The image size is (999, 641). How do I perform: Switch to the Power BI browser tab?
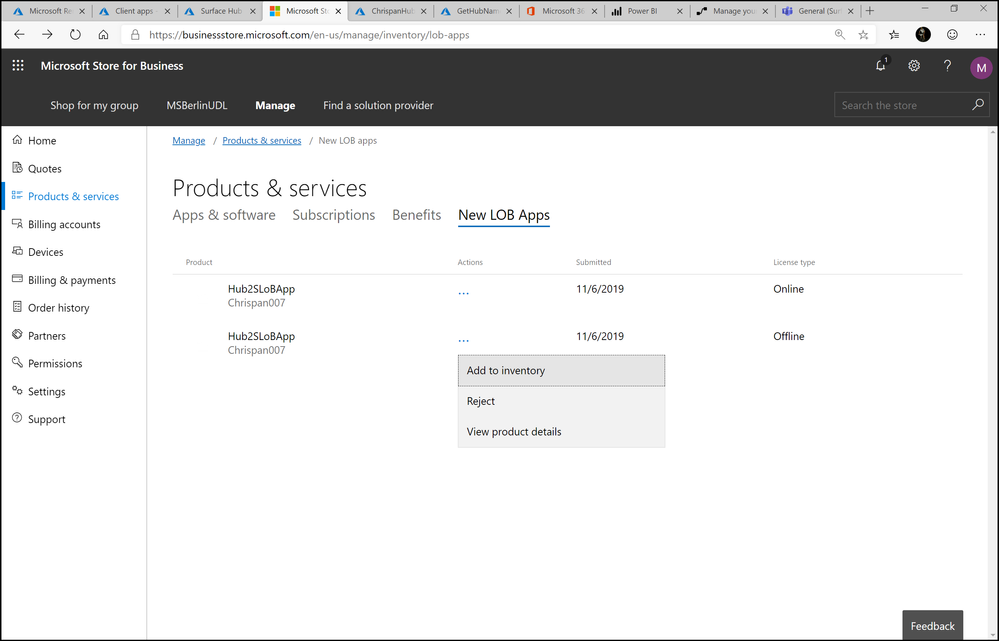pos(647,11)
